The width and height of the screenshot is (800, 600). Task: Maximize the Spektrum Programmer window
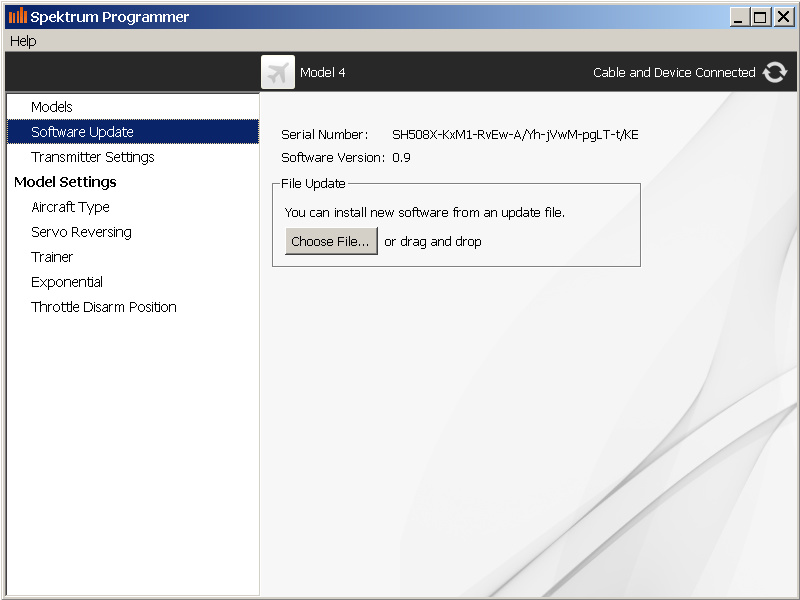pos(760,17)
